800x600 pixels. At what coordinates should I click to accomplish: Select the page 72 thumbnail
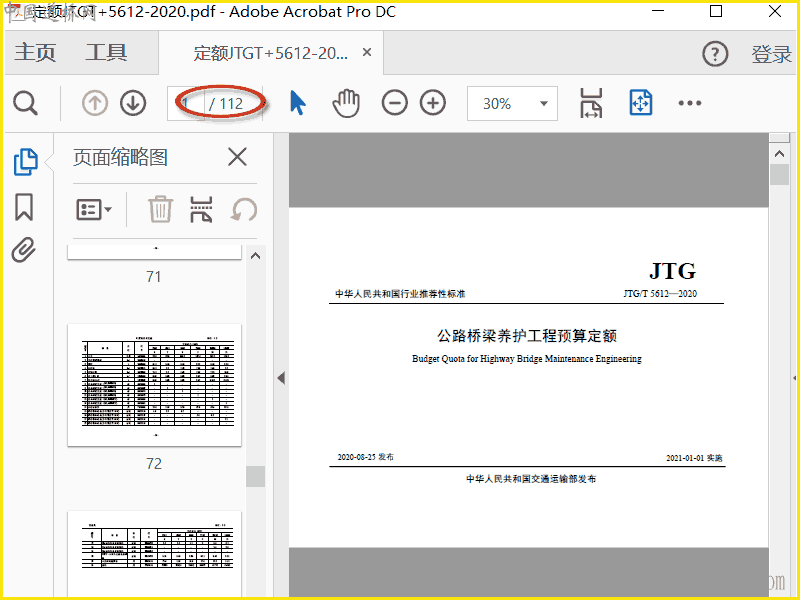tap(154, 385)
